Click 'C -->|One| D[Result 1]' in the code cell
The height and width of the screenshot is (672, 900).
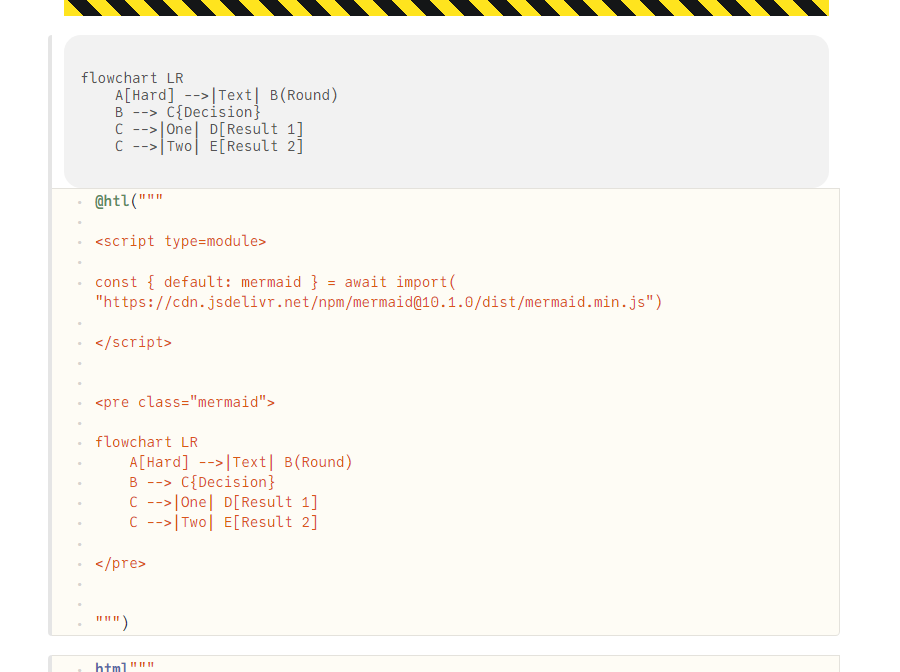(x=223, y=503)
